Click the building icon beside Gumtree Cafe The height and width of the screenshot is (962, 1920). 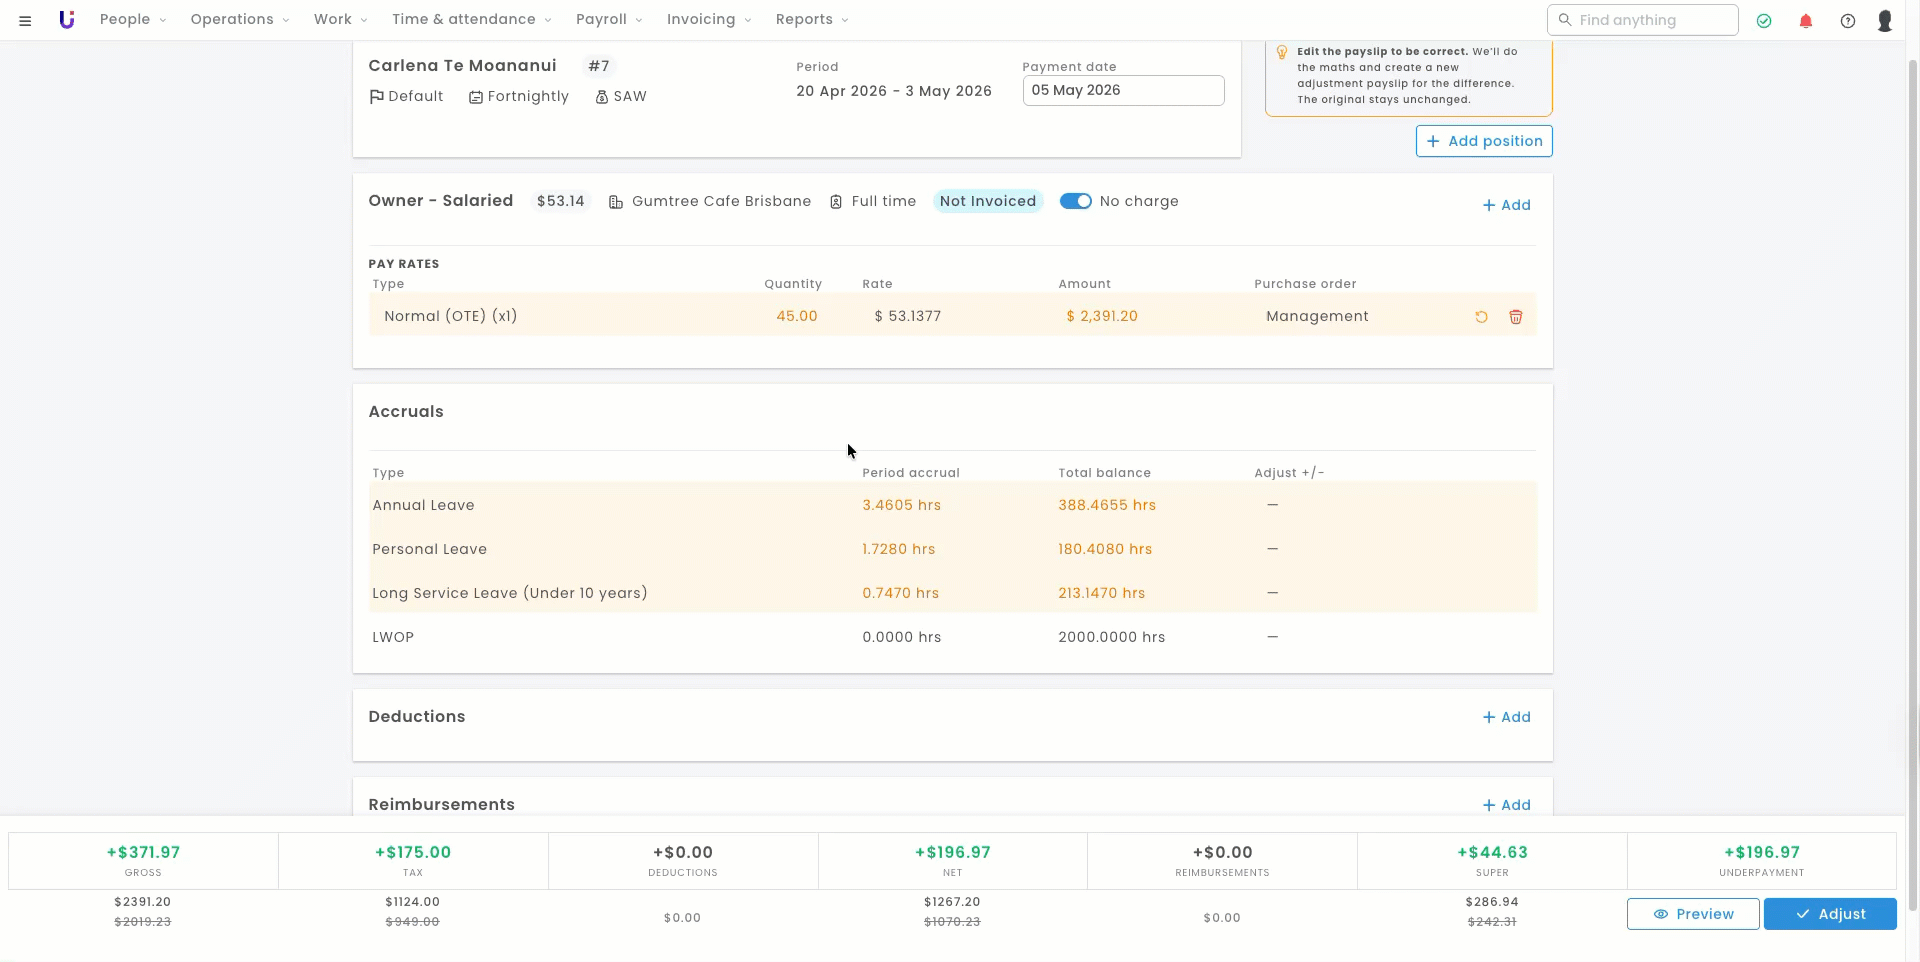point(616,202)
